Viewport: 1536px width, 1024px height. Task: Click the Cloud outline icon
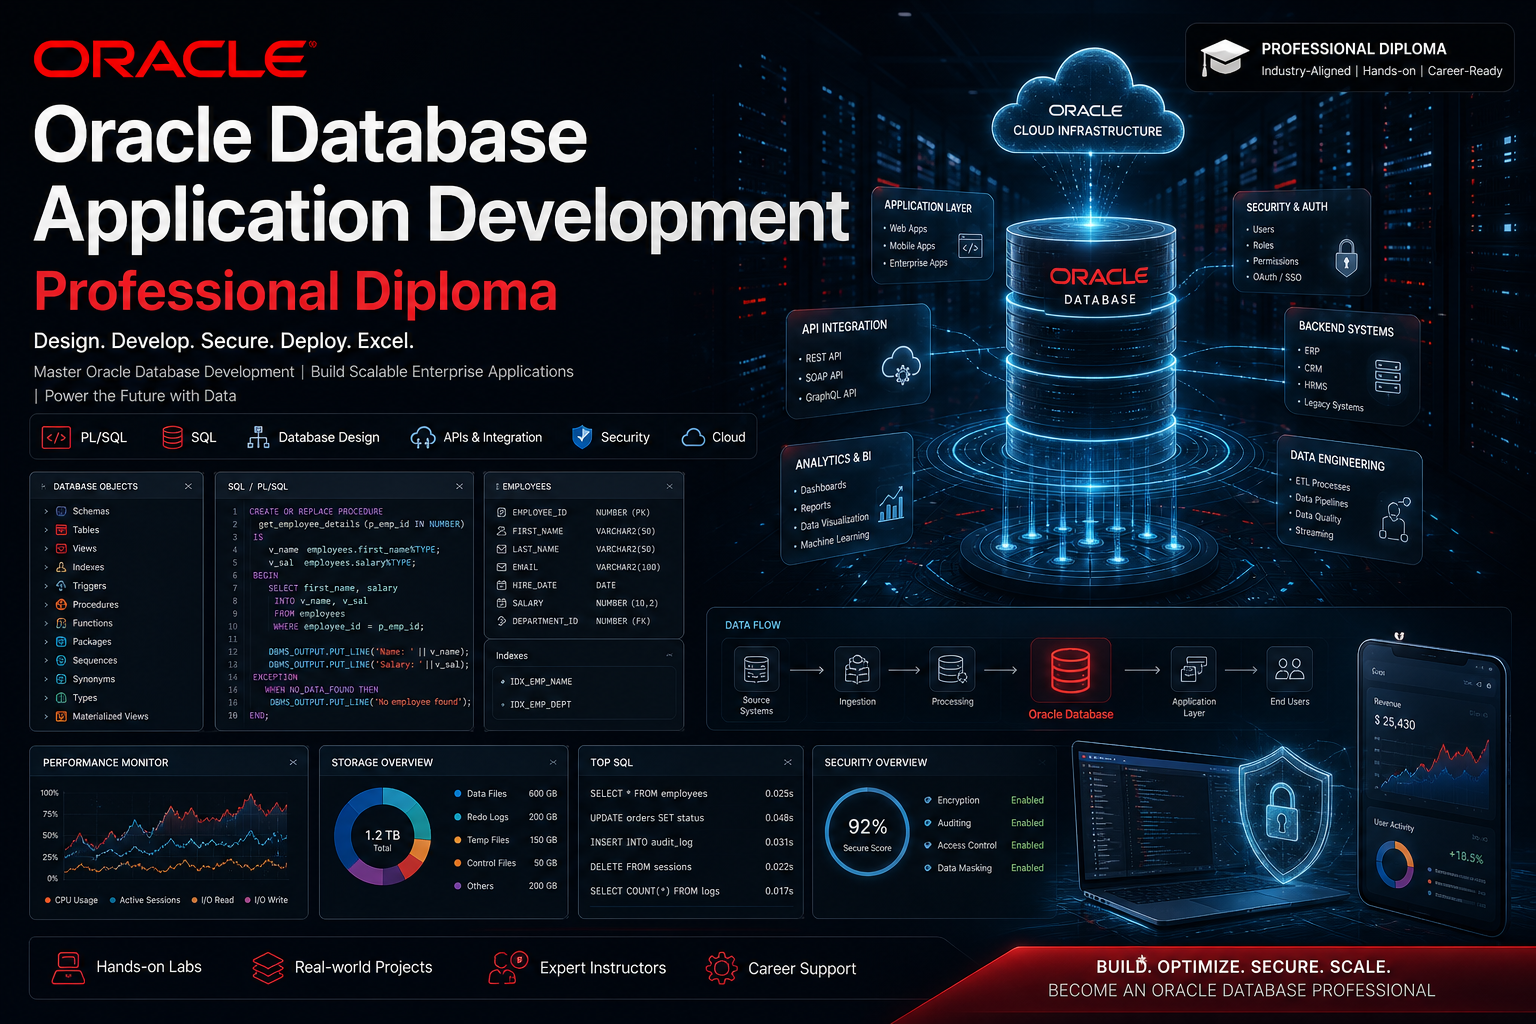tap(693, 437)
